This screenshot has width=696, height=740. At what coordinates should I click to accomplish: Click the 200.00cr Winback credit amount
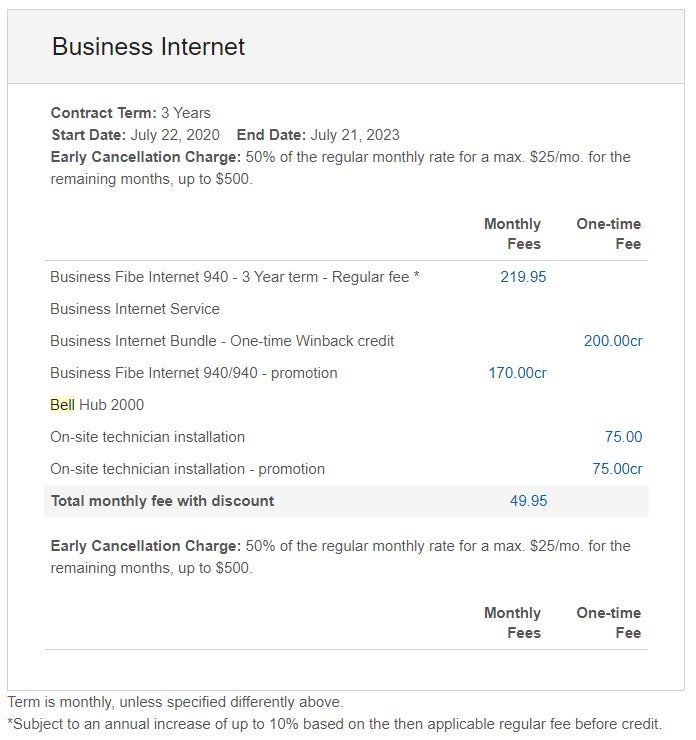[x=613, y=341]
